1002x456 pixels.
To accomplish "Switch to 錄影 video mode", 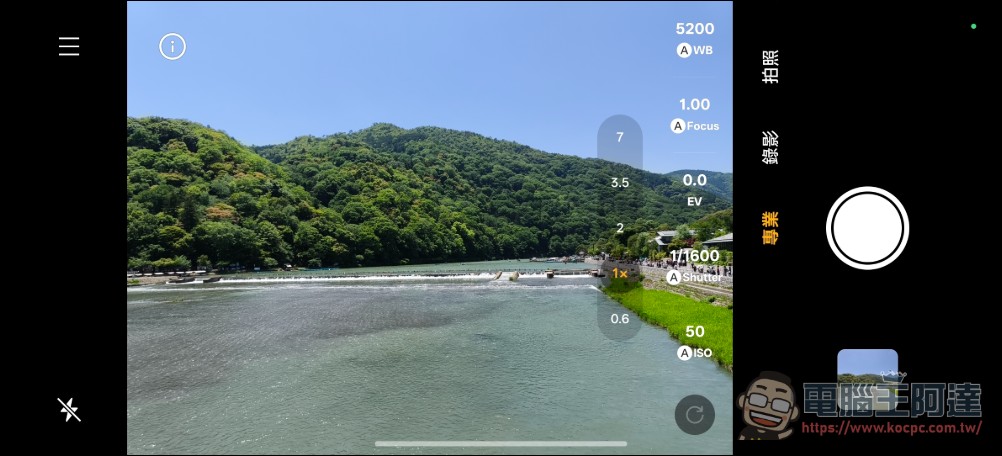I will pyautogui.click(x=770, y=148).
